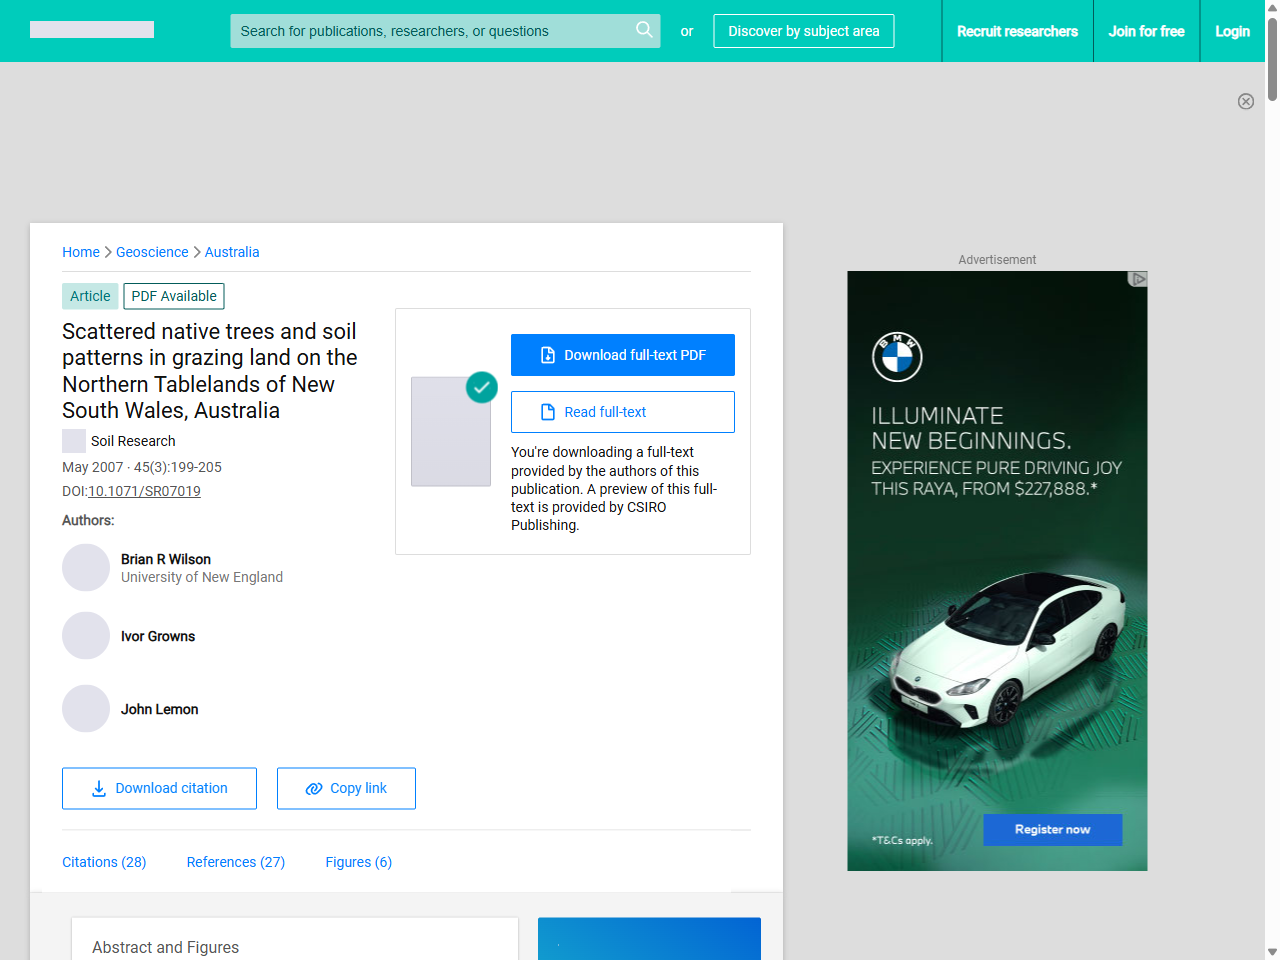Close the top advertisement banner
Screen dimensions: 1280x960
(x=1245, y=101)
